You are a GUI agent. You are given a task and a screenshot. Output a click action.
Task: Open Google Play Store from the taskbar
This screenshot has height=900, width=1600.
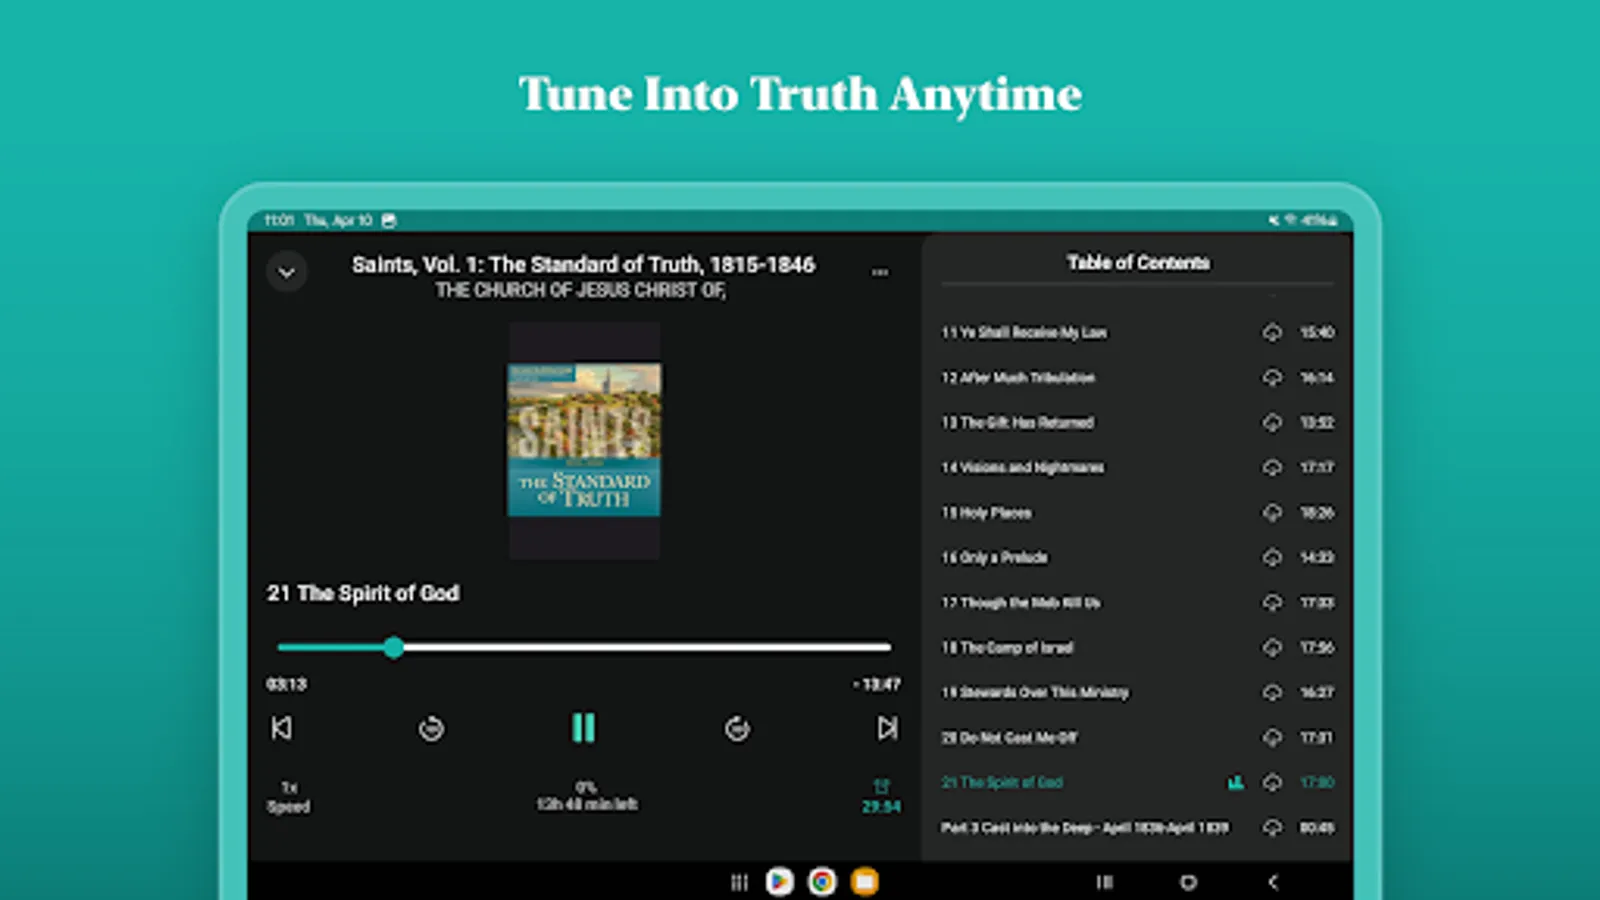[x=780, y=883]
